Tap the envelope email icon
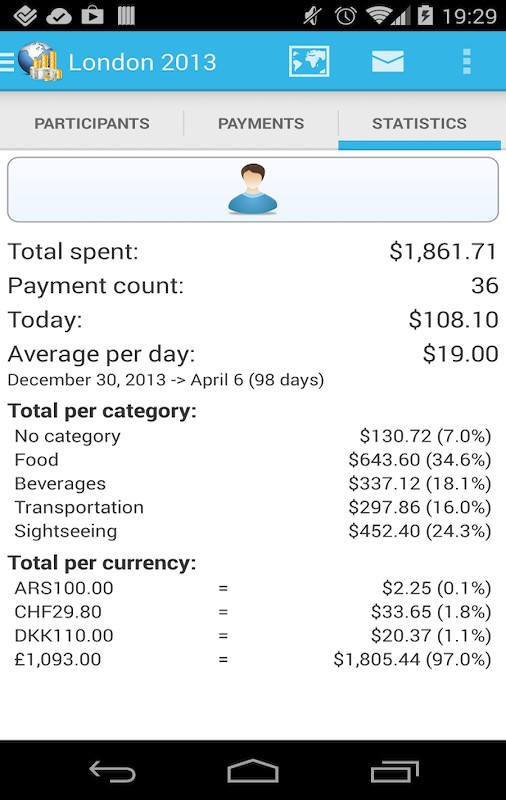Image resolution: width=506 pixels, height=800 pixels. coord(388,61)
